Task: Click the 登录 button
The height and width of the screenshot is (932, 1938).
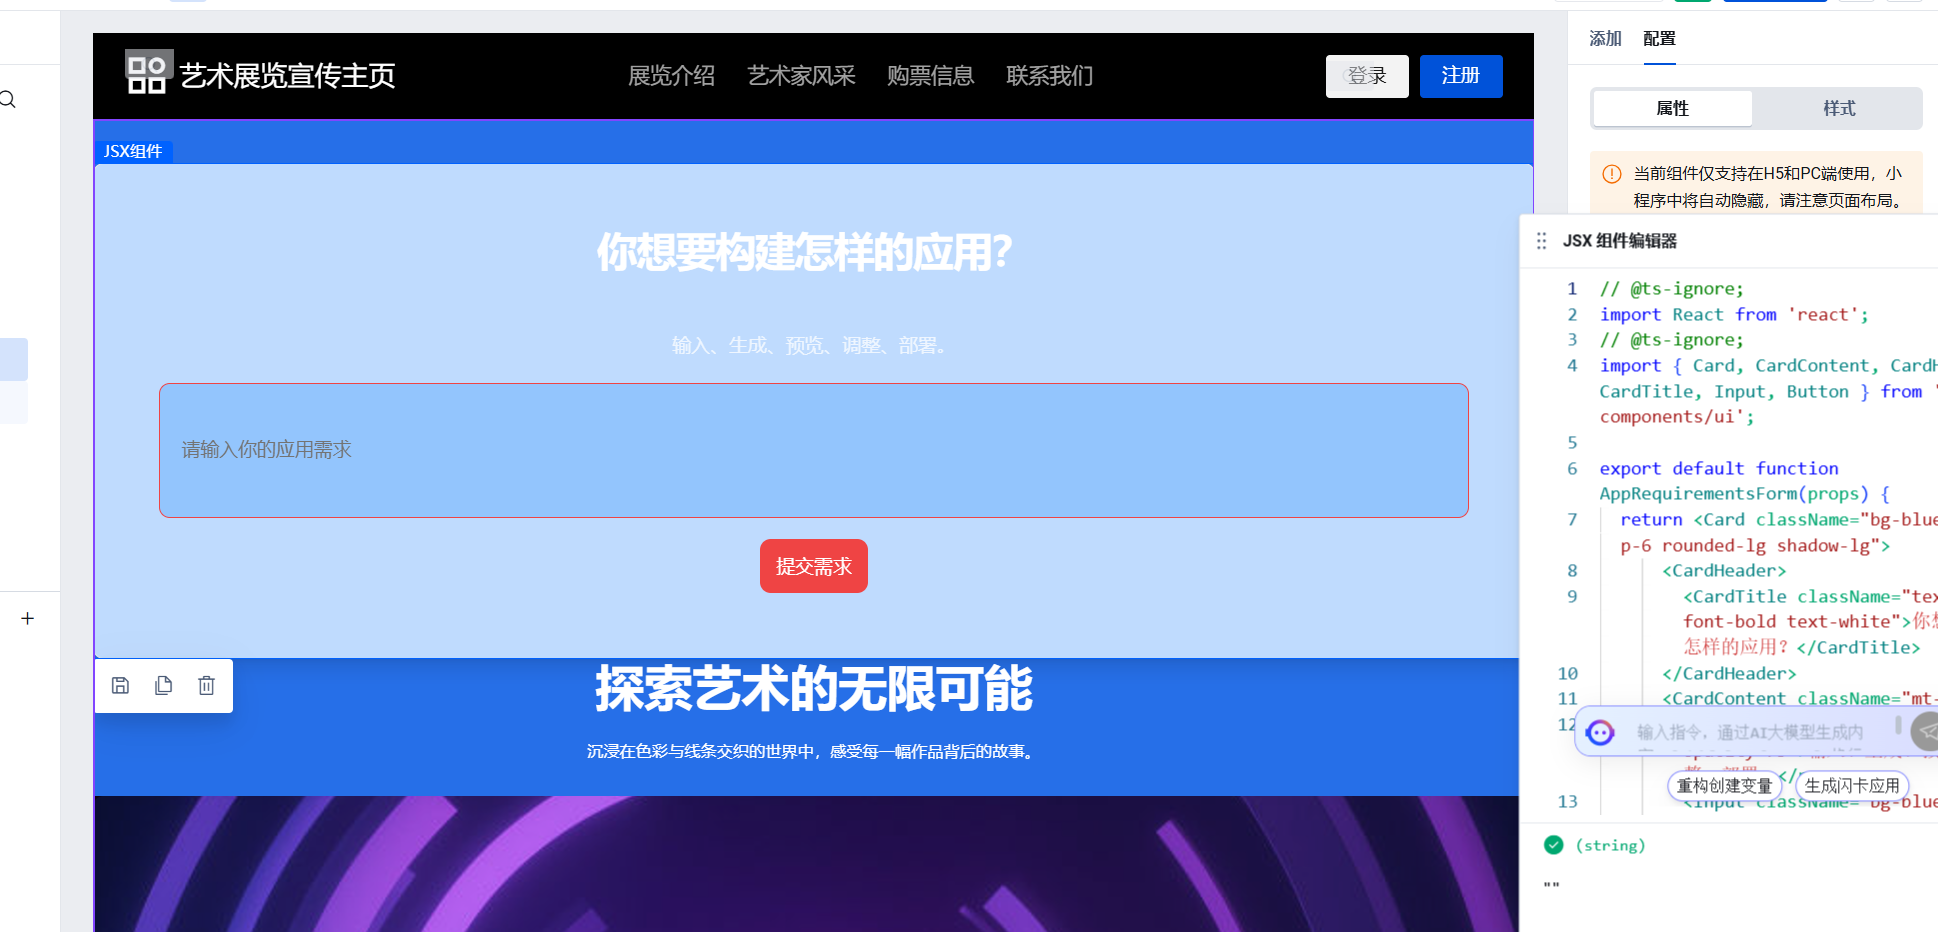Action: coord(1367,76)
